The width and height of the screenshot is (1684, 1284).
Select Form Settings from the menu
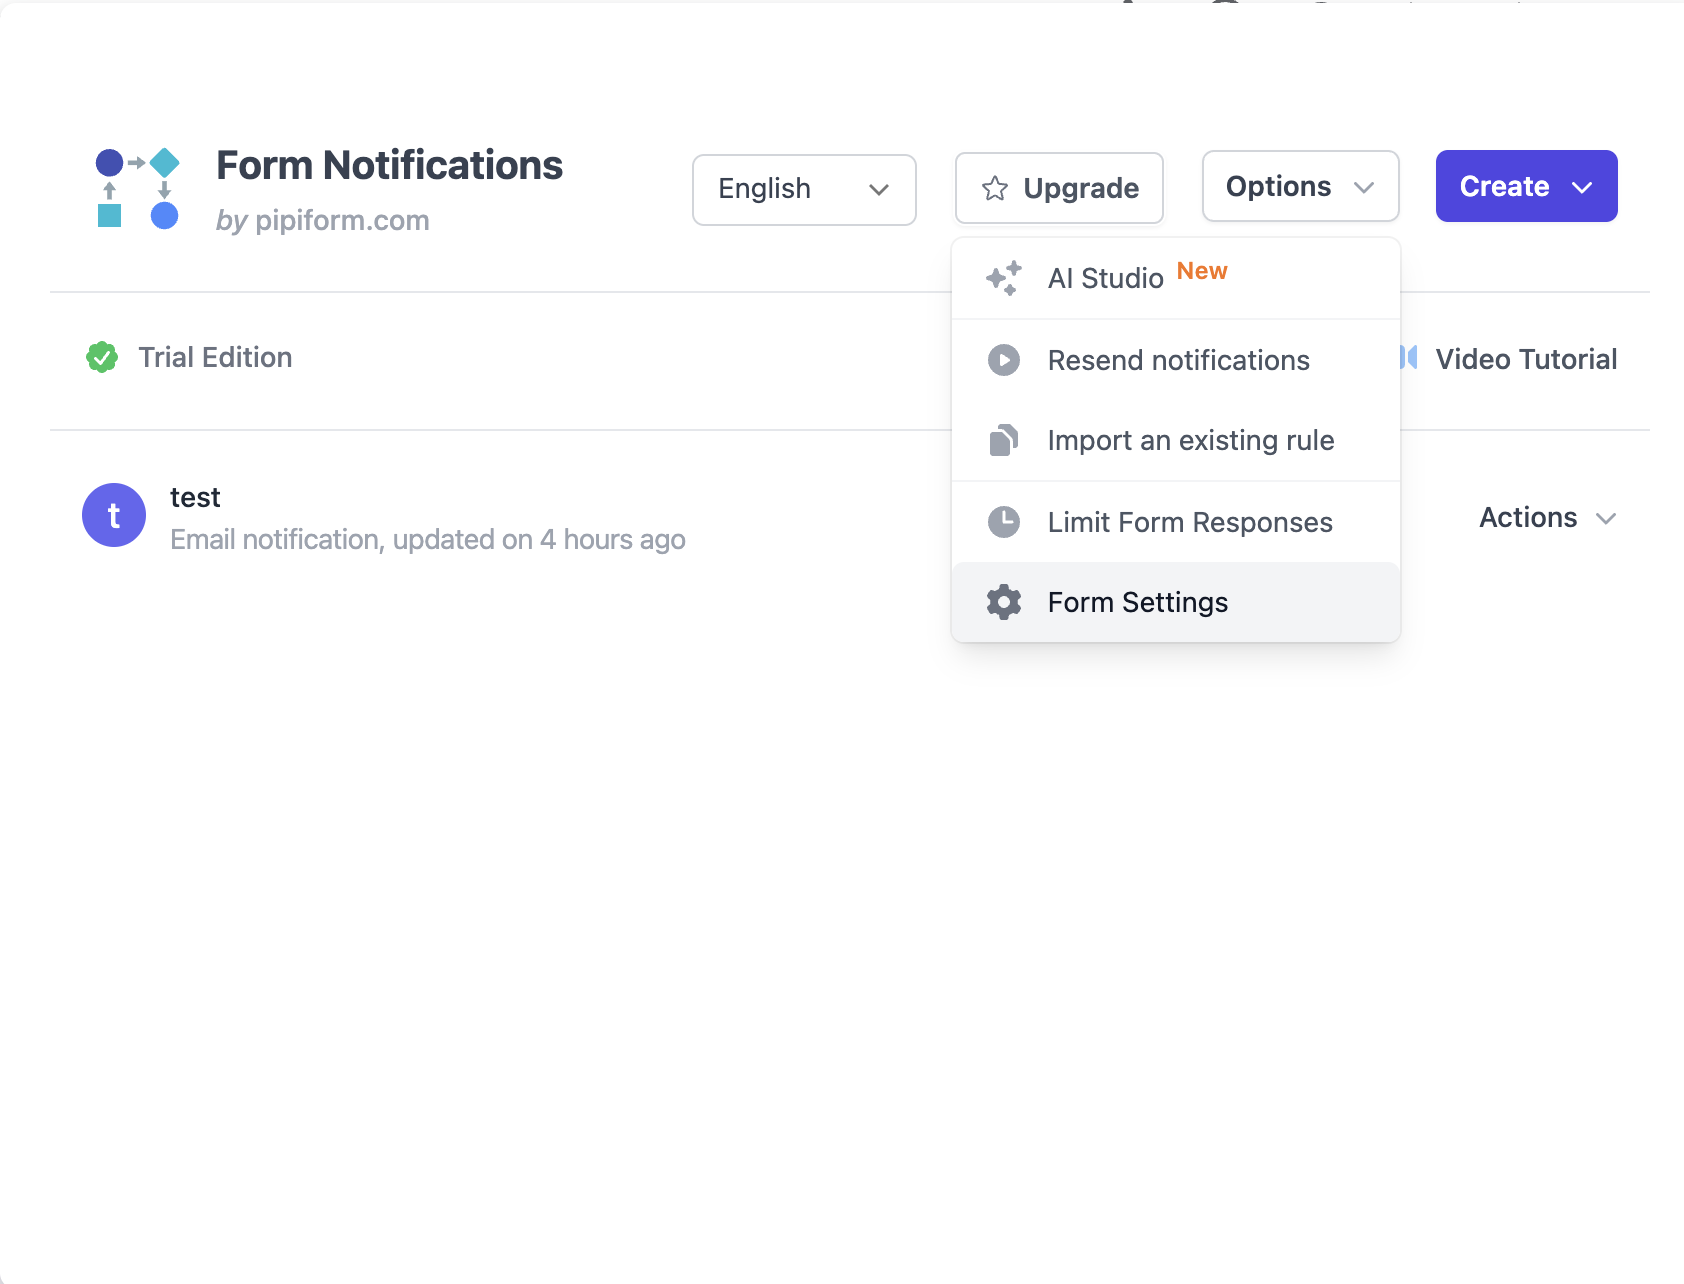[1137, 601]
